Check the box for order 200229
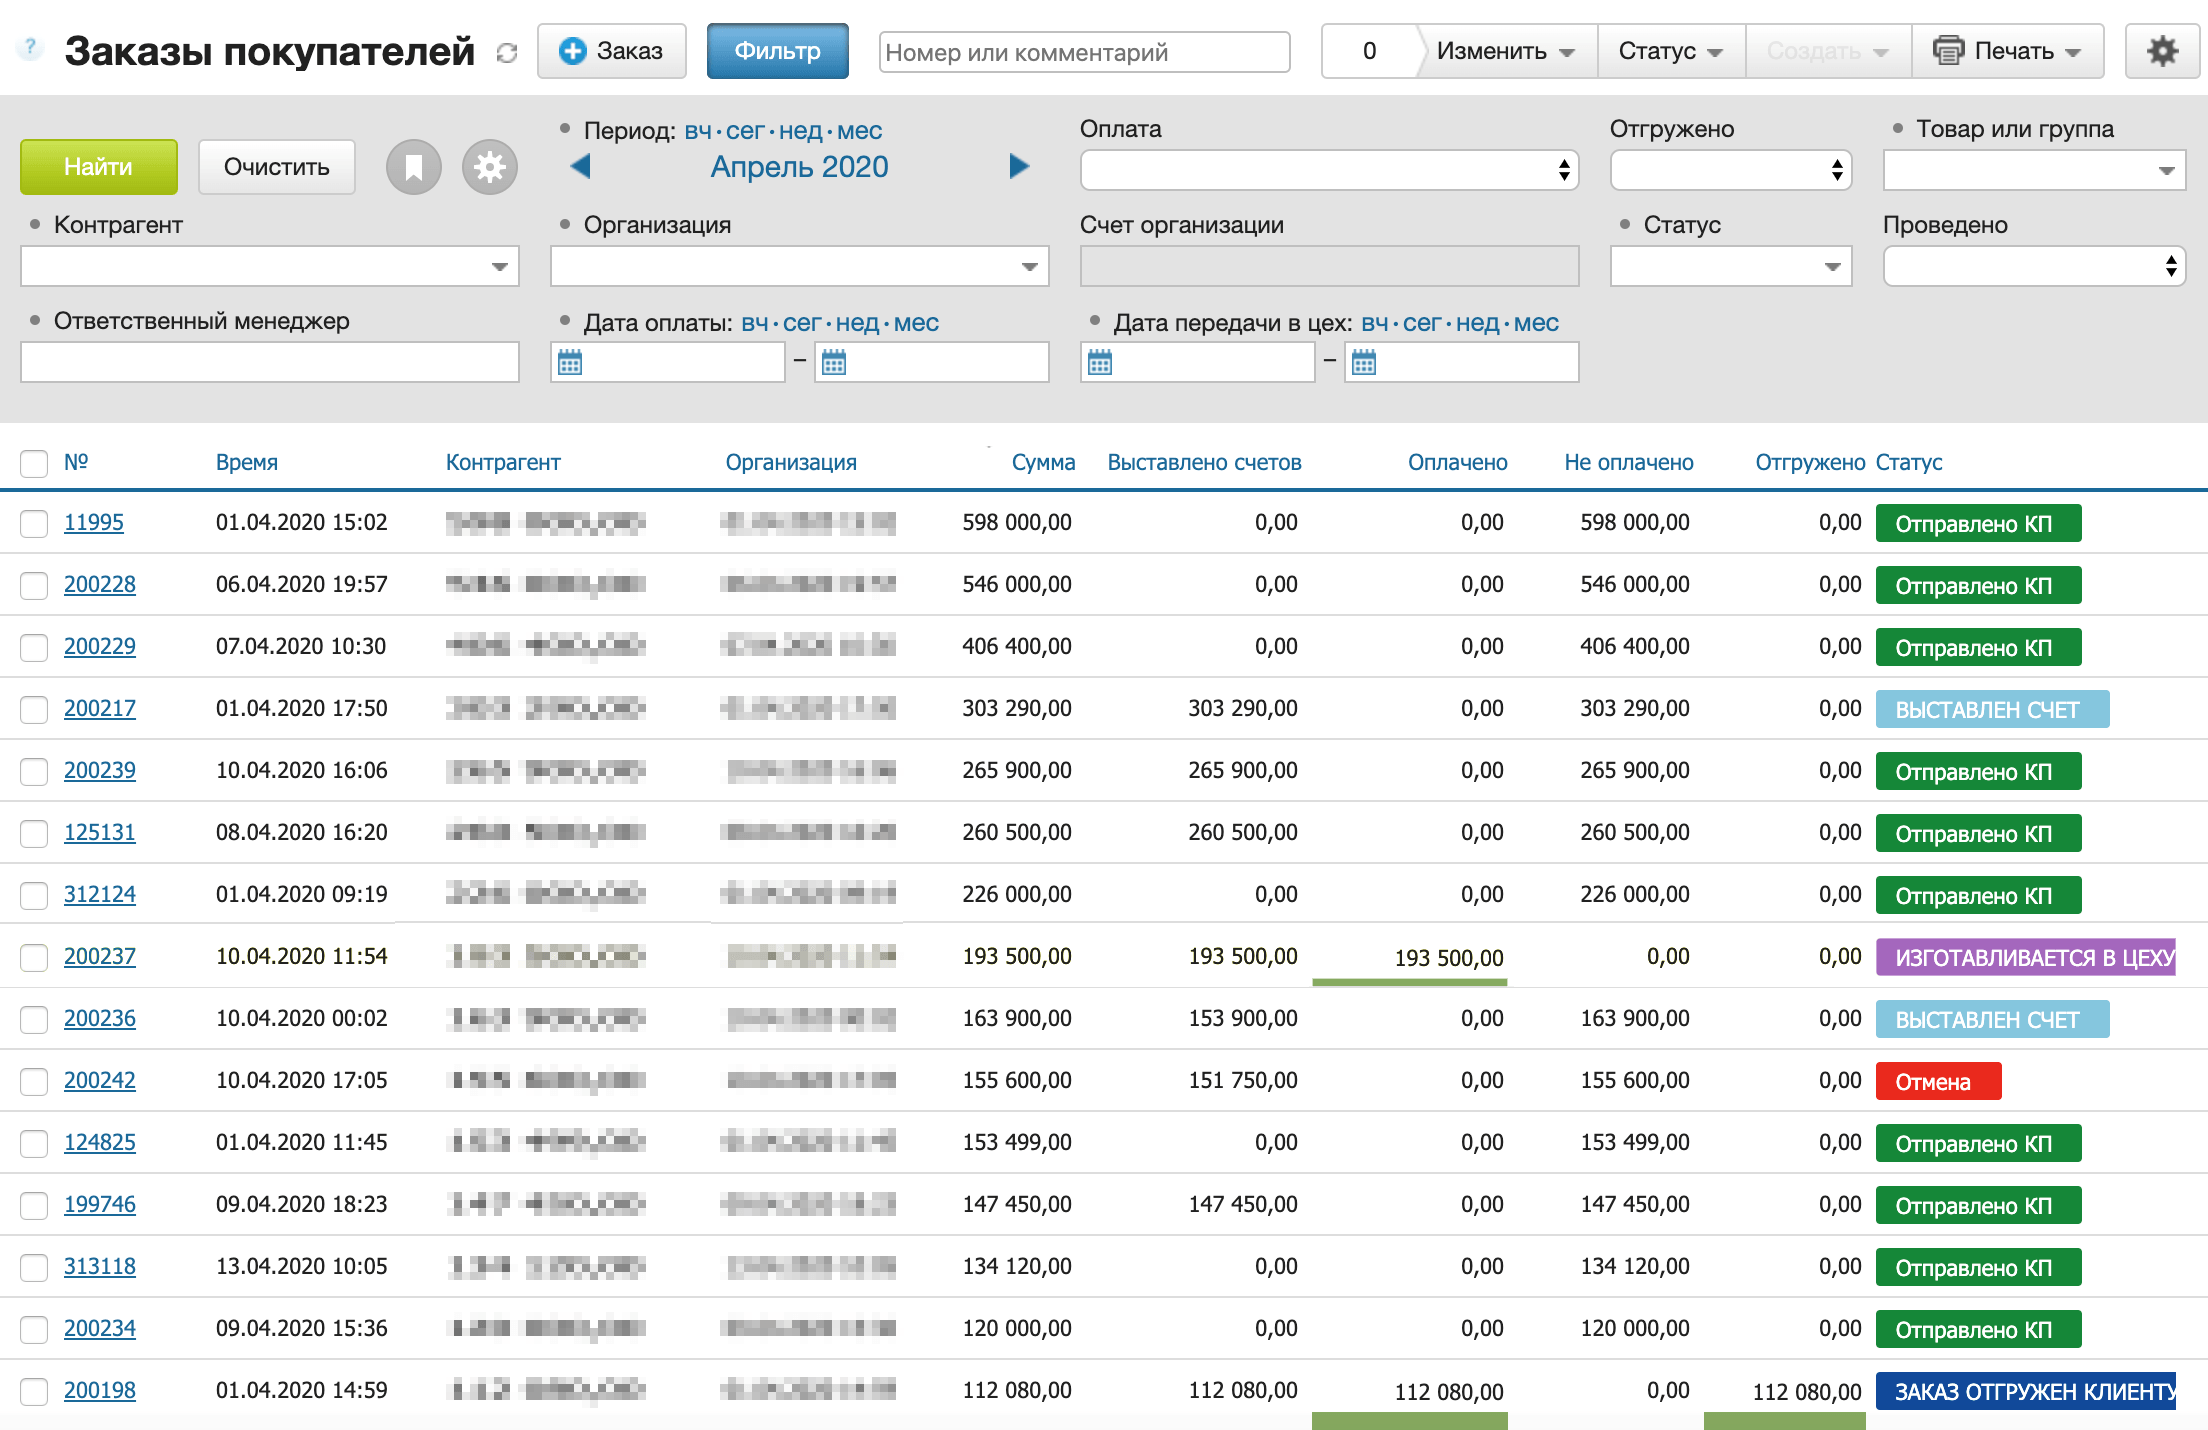Image resolution: width=2208 pixels, height=1430 pixels. (x=34, y=647)
